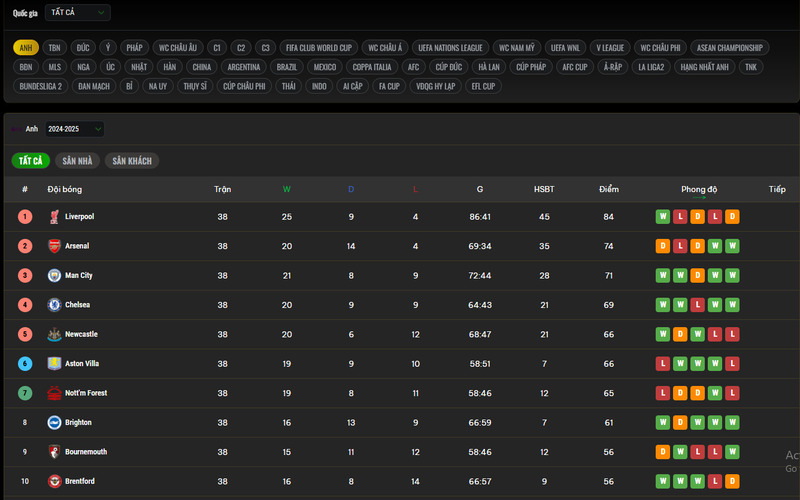Click rank 2 badge in Arsenal row
Screen dimensions: 800x500
[x=25, y=246]
